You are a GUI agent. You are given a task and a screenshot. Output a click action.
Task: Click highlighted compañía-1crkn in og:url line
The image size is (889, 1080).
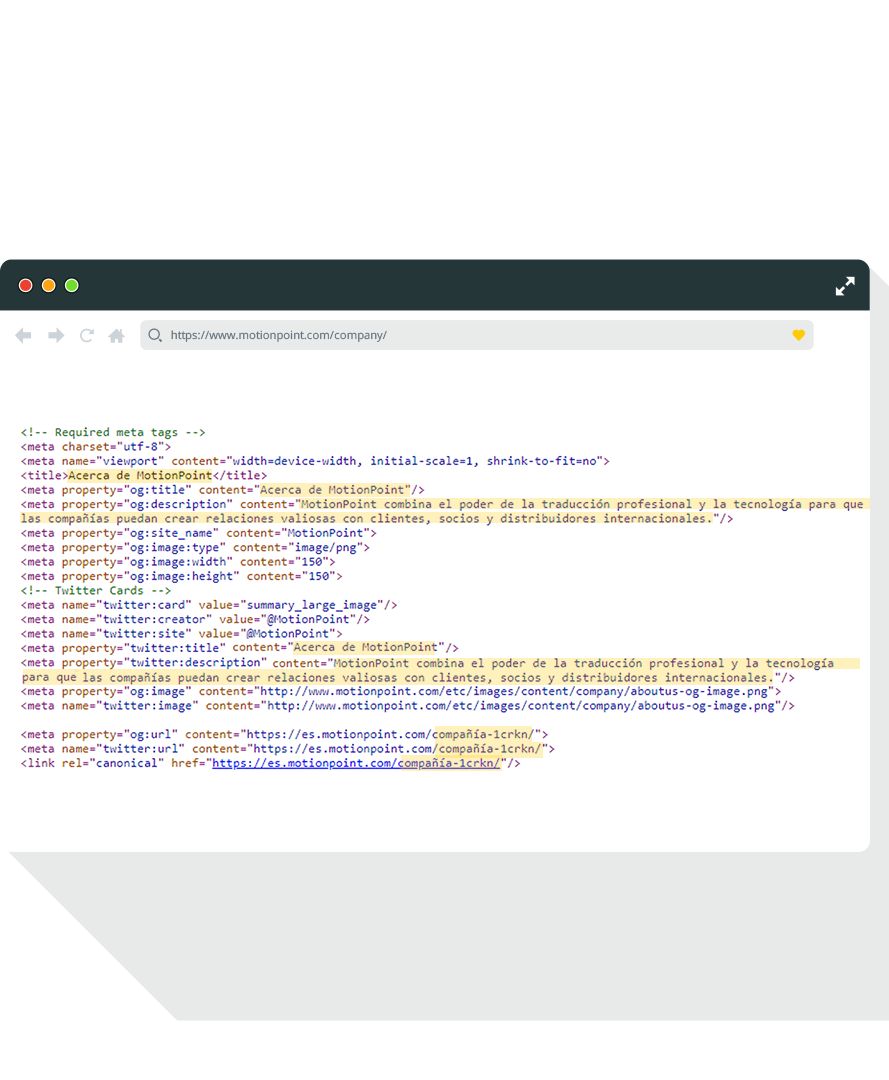482,734
